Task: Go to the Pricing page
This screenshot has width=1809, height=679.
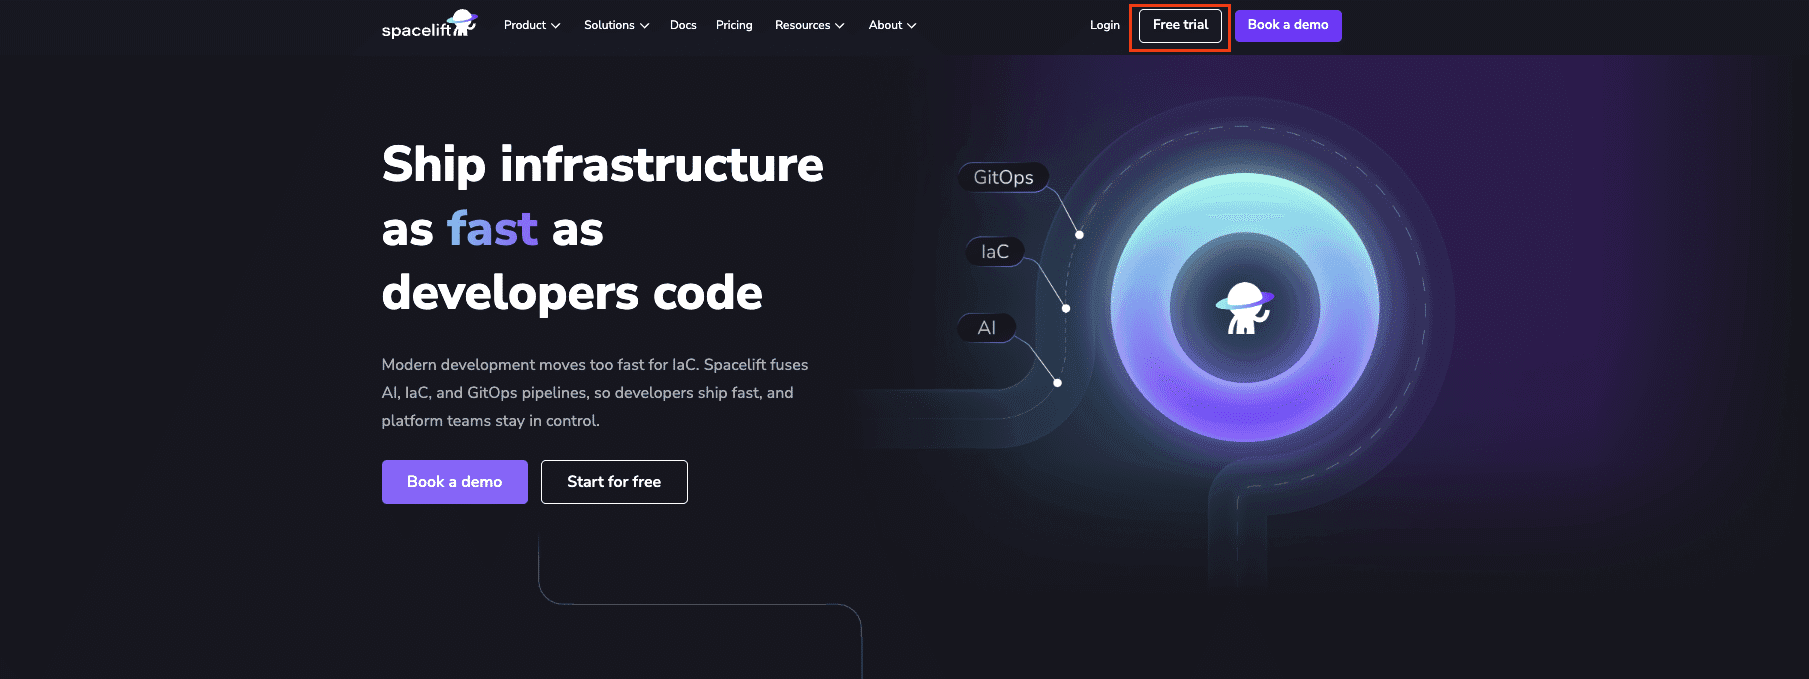Action: [x=734, y=25]
